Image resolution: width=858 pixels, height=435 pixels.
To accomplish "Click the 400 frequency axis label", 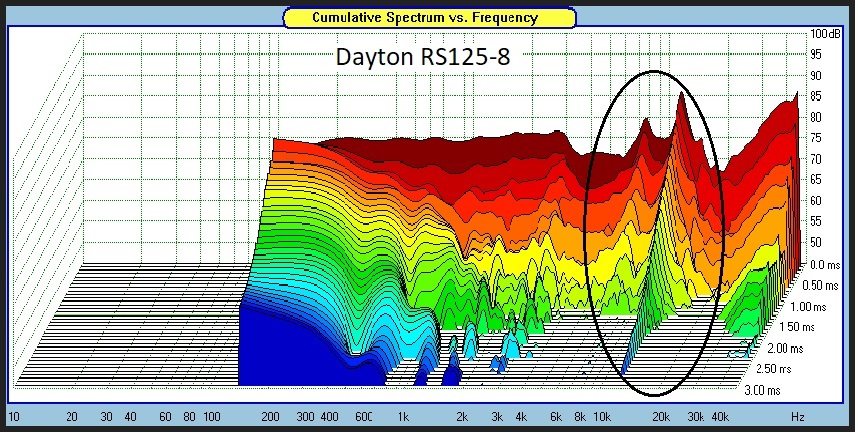I will pyautogui.click(x=329, y=417).
